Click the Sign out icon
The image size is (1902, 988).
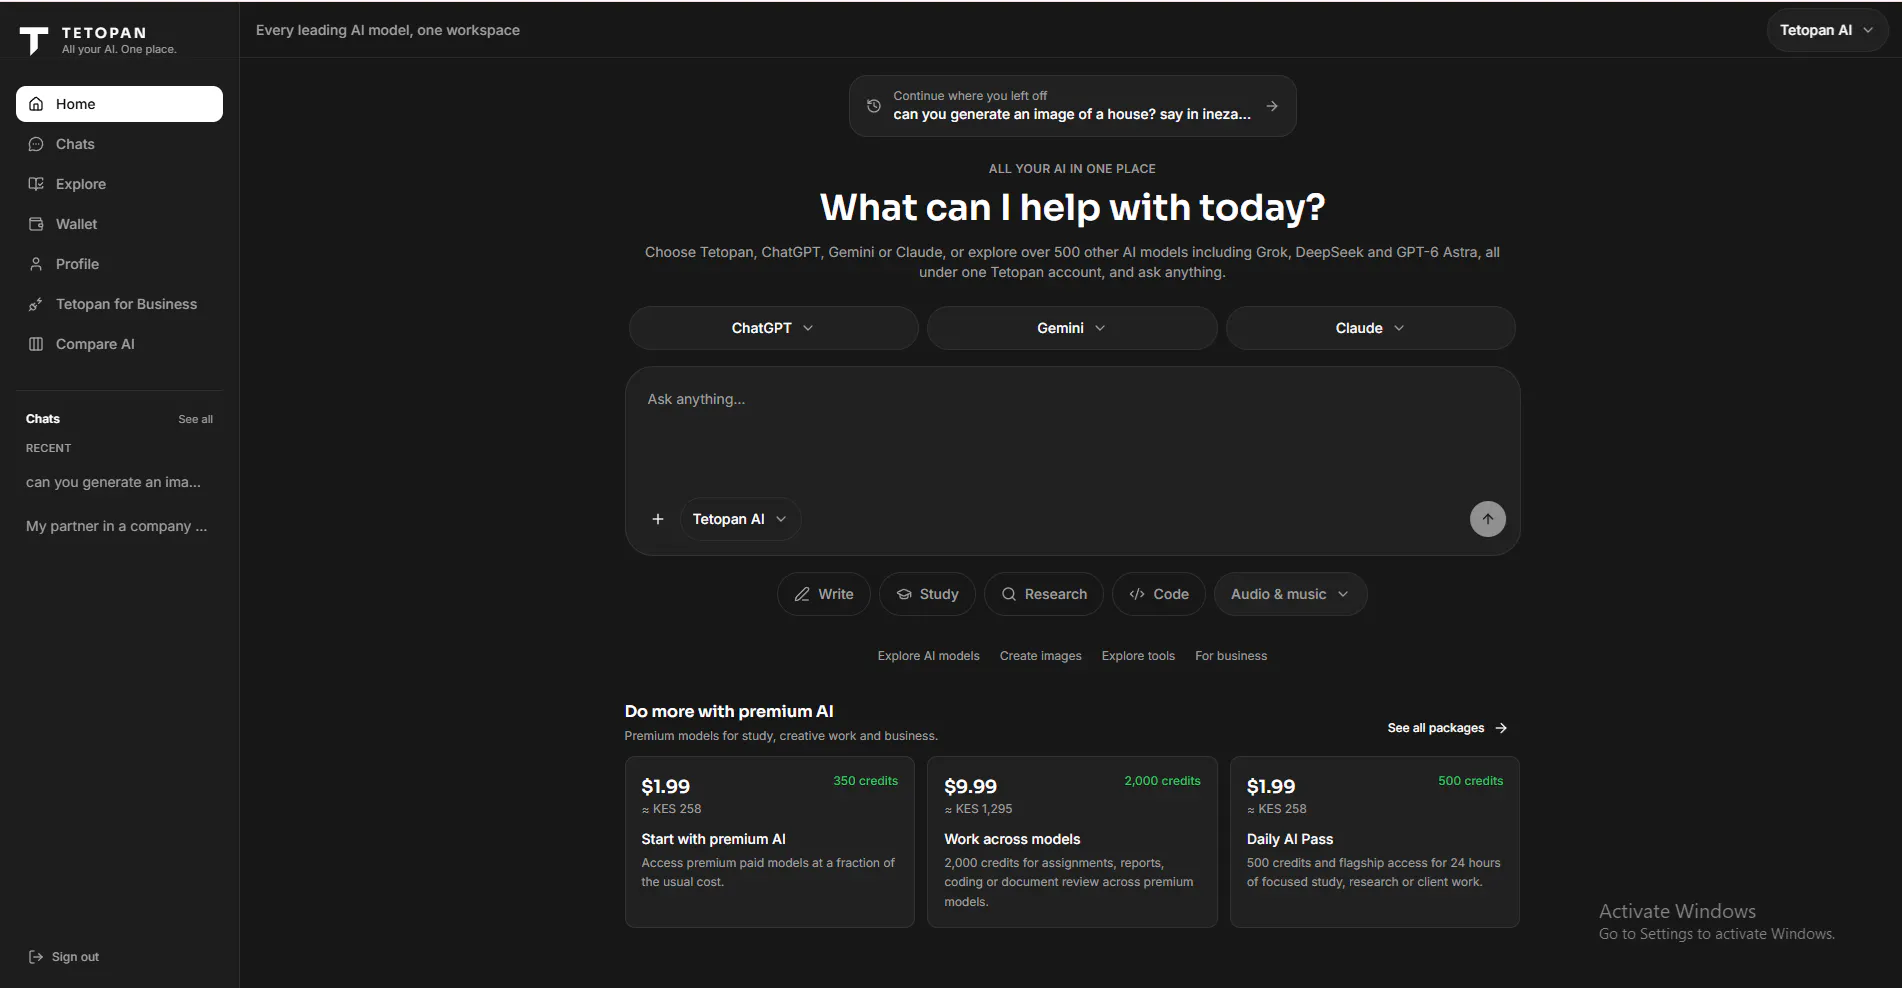point(36,957)
